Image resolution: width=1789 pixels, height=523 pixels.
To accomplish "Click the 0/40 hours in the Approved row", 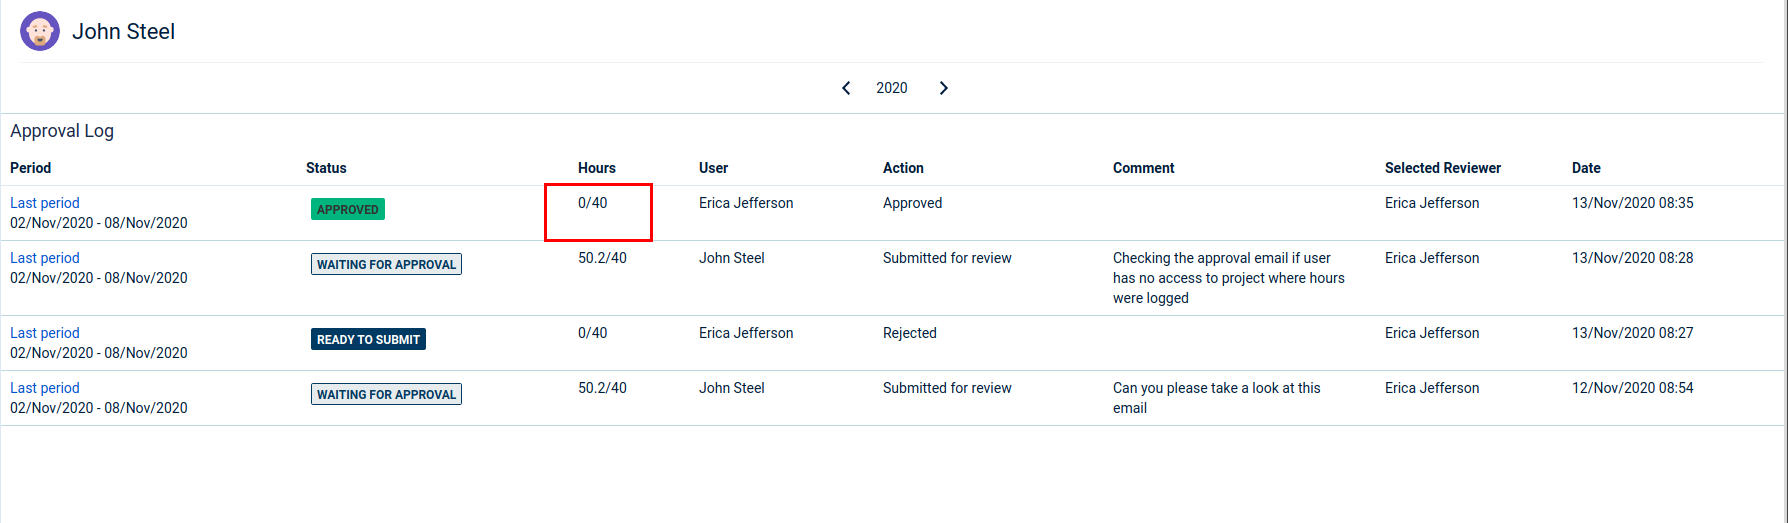I will coord(593,203).
